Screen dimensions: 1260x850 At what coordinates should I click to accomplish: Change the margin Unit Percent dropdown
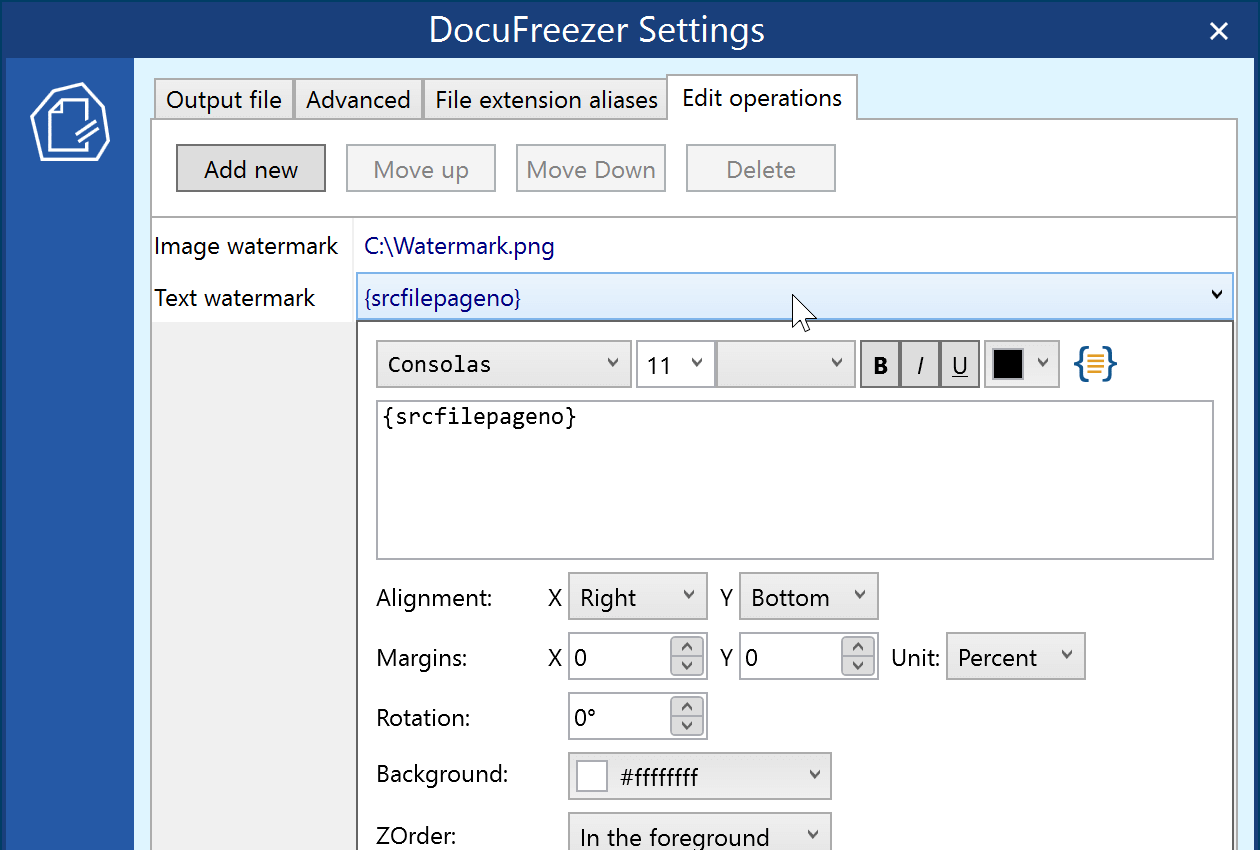(x=1014, y=657)
